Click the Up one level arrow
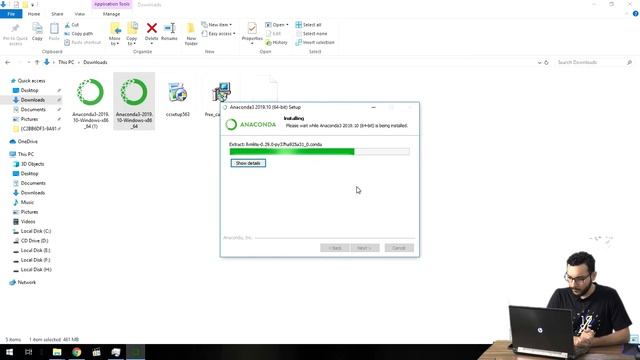 tap(37, 62)
